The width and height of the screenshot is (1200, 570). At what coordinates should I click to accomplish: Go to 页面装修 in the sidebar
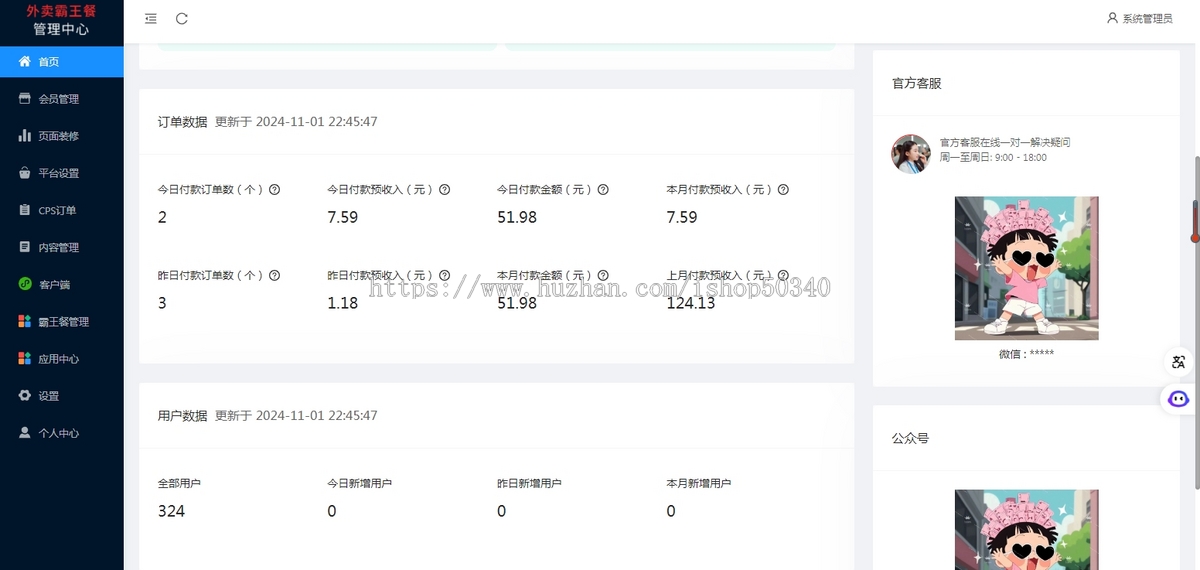coord(62,136)
